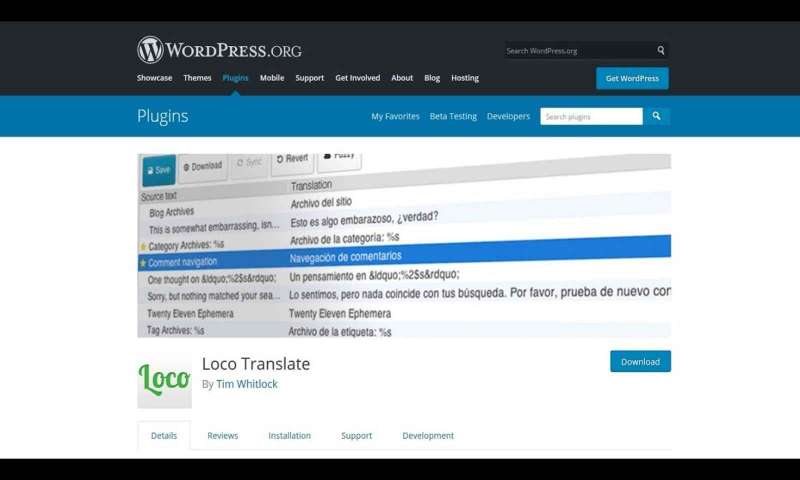Click the WordPress.org logo
This screenshot has width=800, height=480.
click(x=219, y=50)
